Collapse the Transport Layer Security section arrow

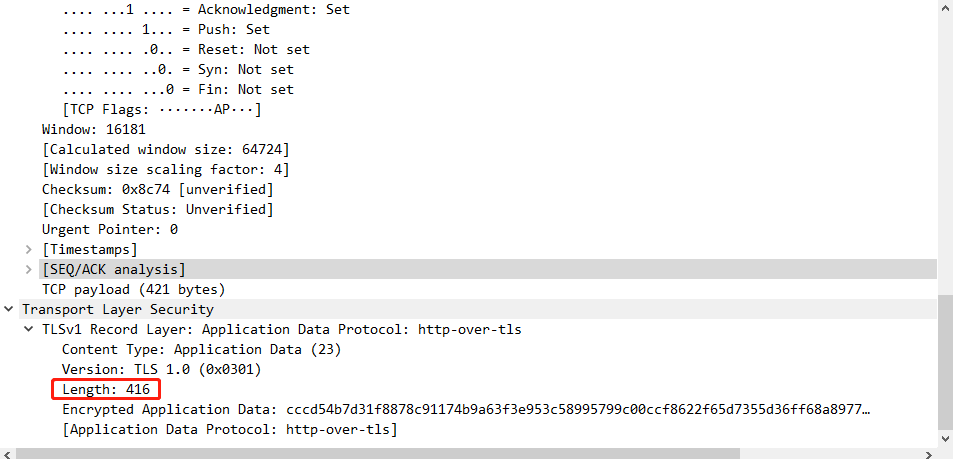(9, 309)
